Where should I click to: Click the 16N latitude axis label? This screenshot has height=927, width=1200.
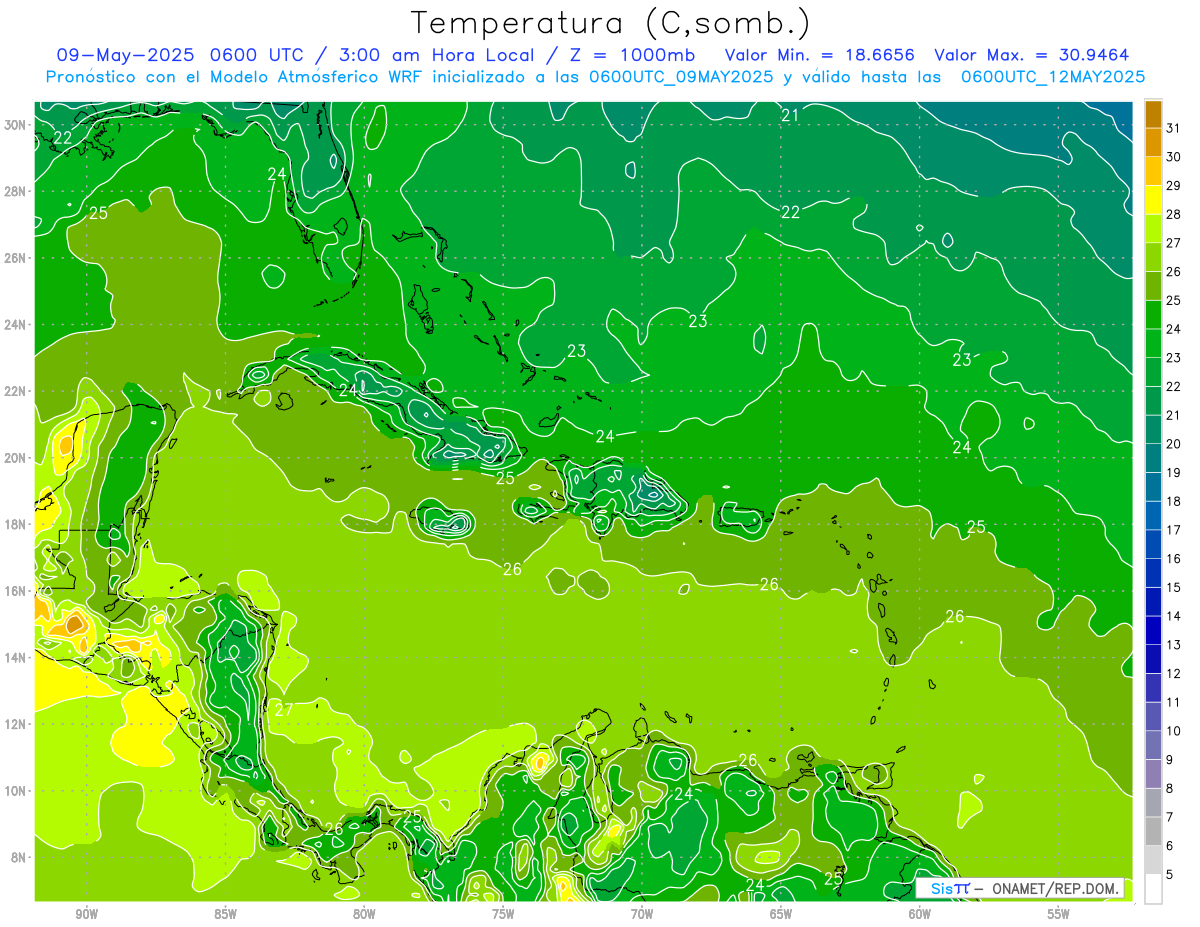click(15, 591)
